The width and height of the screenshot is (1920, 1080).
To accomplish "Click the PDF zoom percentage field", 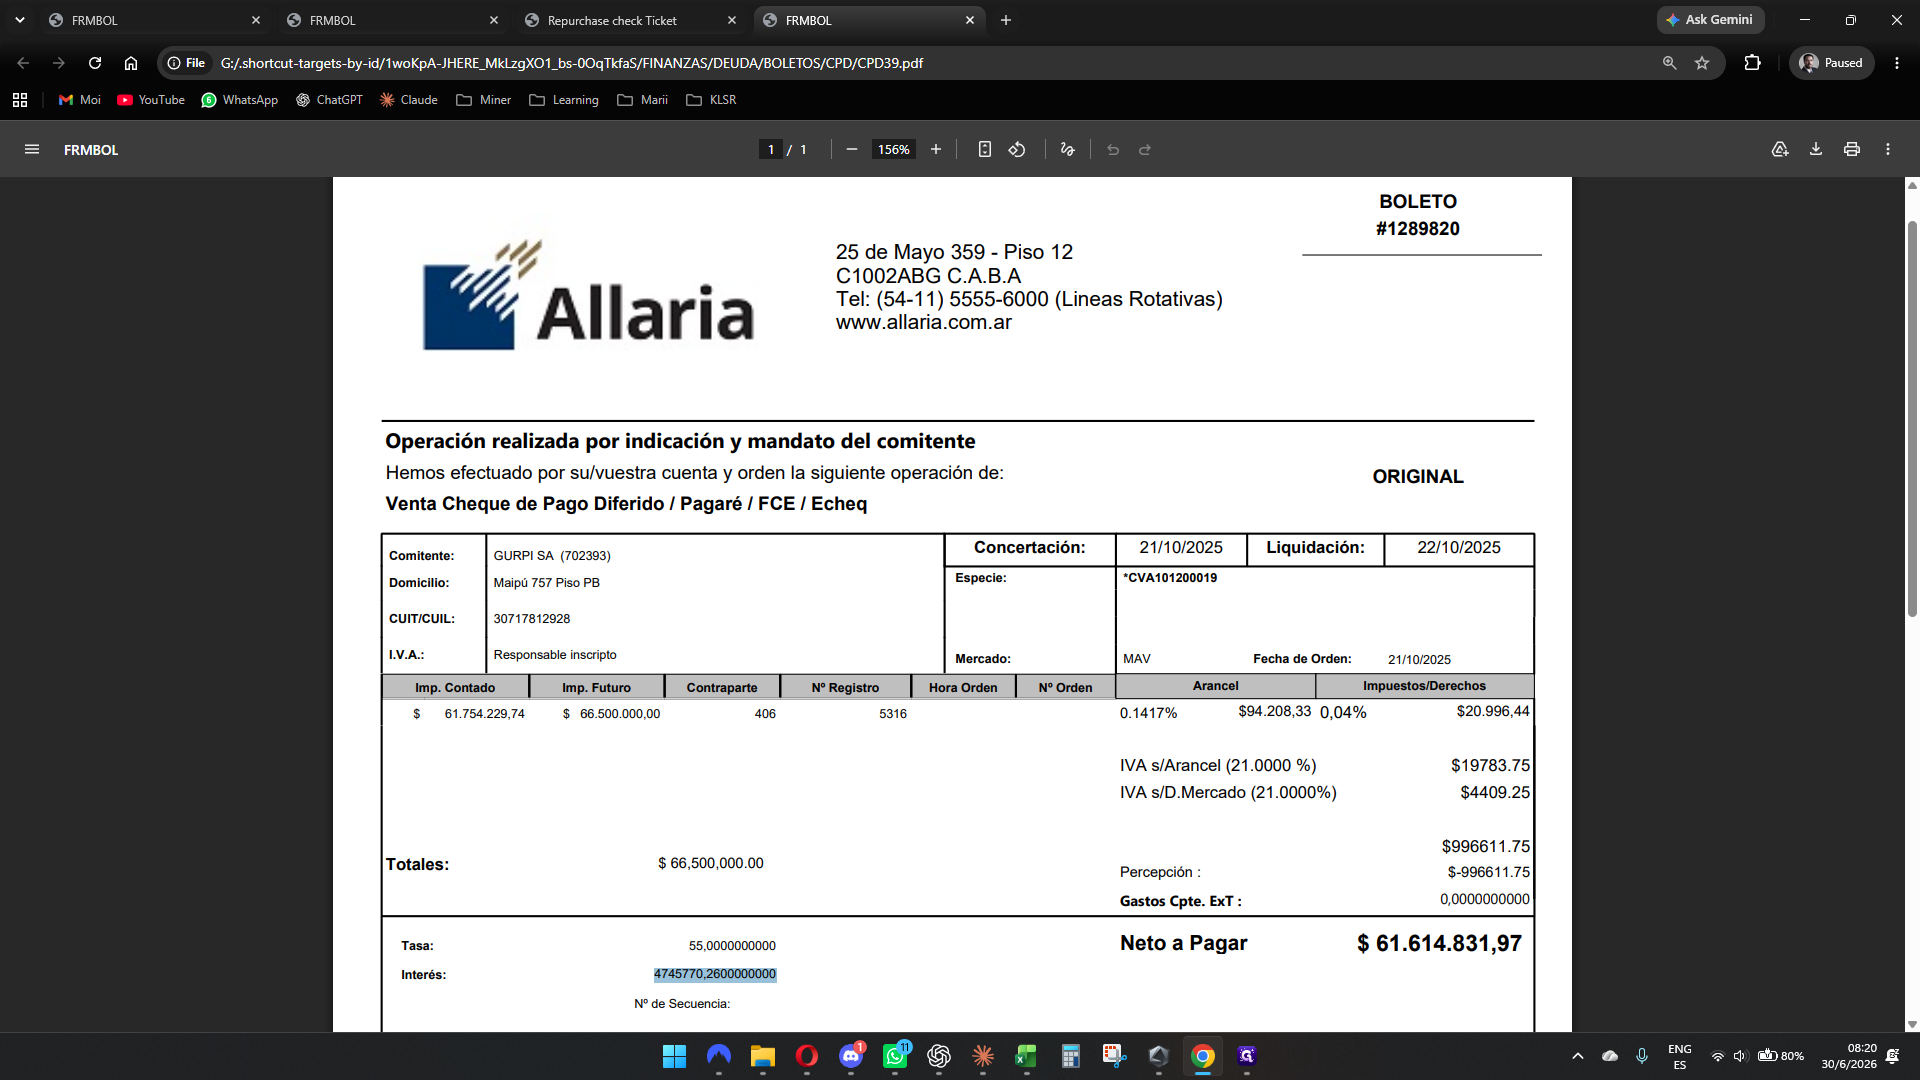I will pyautogui.click(x=894, y=150).
